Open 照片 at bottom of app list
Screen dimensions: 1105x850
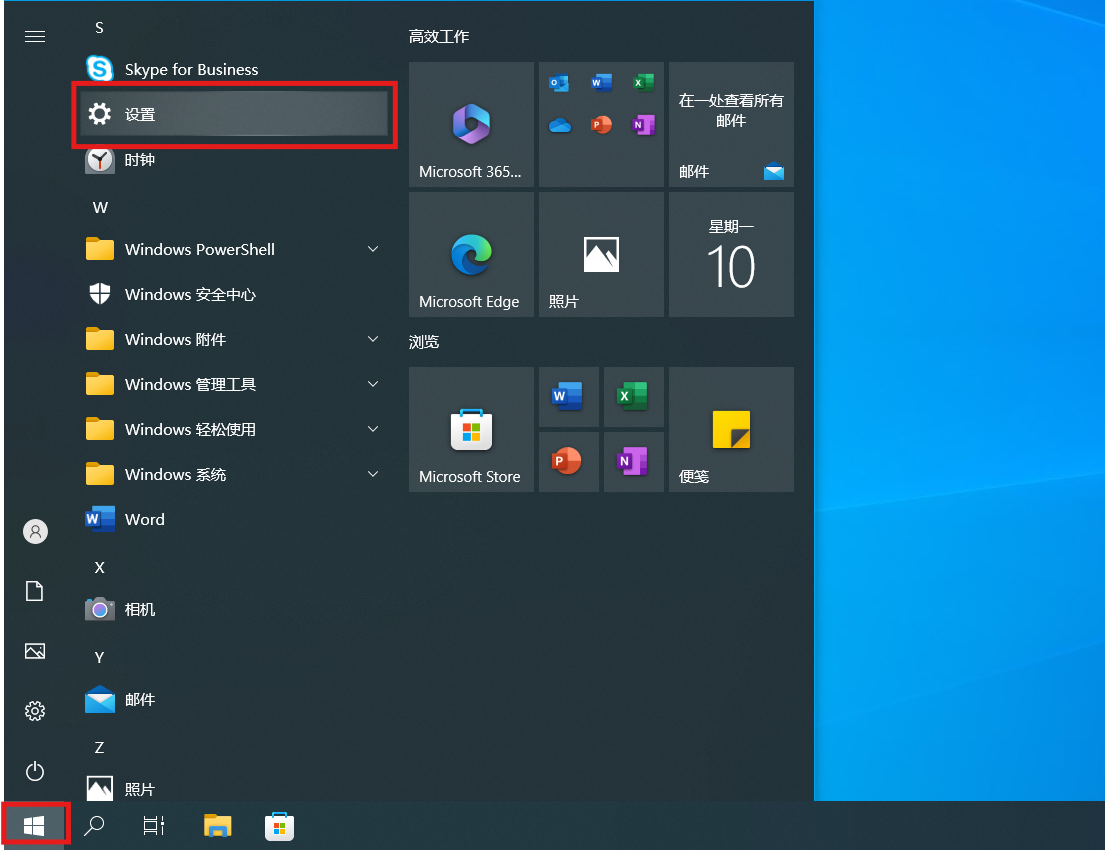(x=233, y=788)
